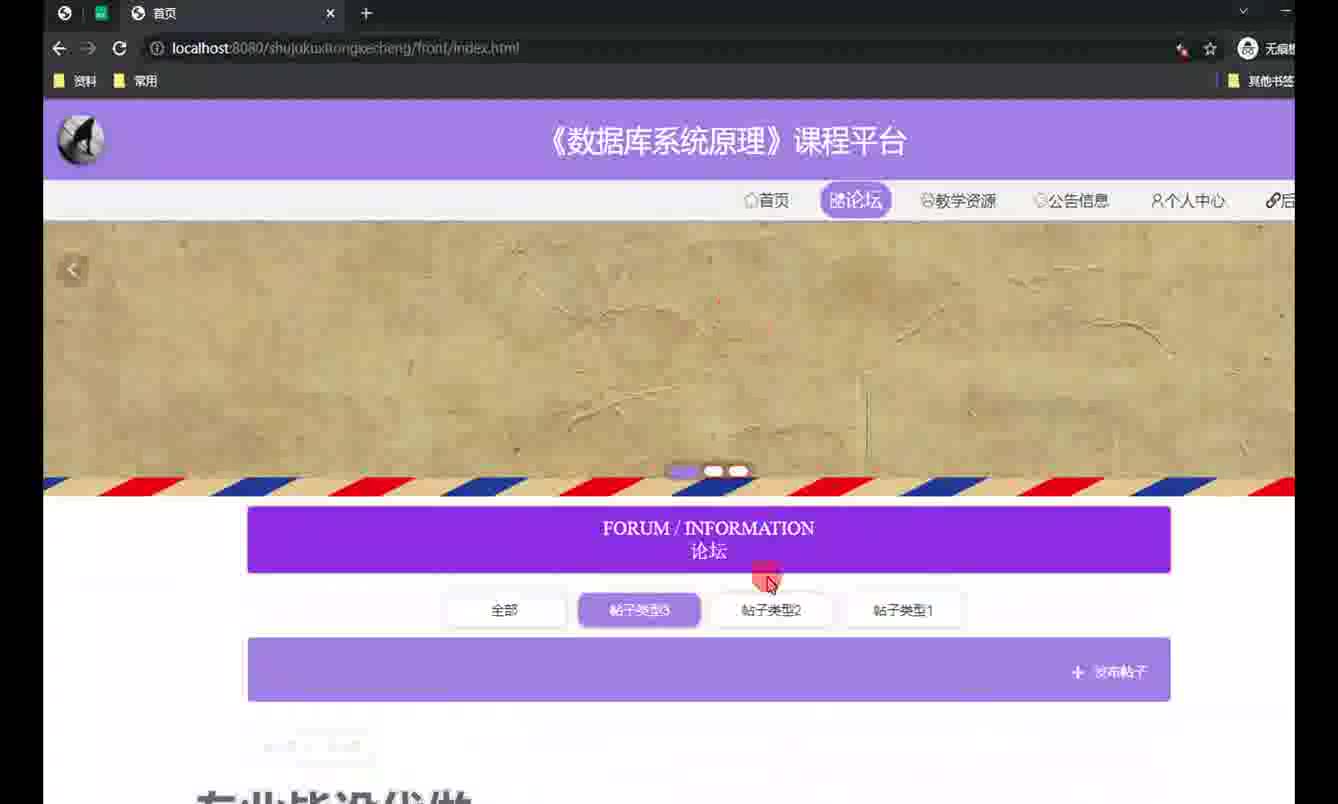Select the second carousel indicator dot
Image resolution: width=1338 pixels, height=804 pixels.
713,471
